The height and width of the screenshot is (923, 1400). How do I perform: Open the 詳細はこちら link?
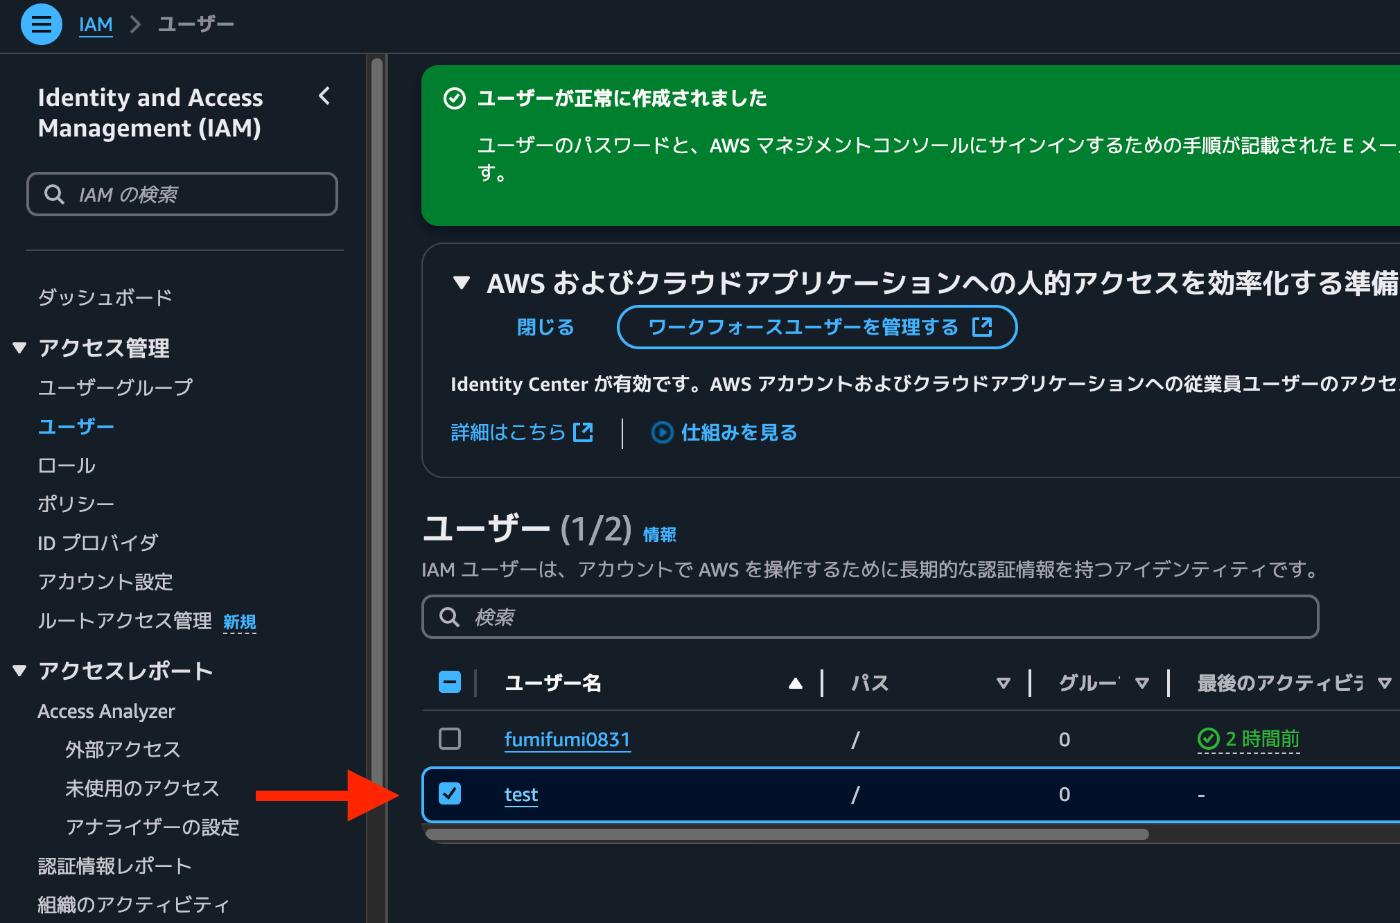(508, 432)
